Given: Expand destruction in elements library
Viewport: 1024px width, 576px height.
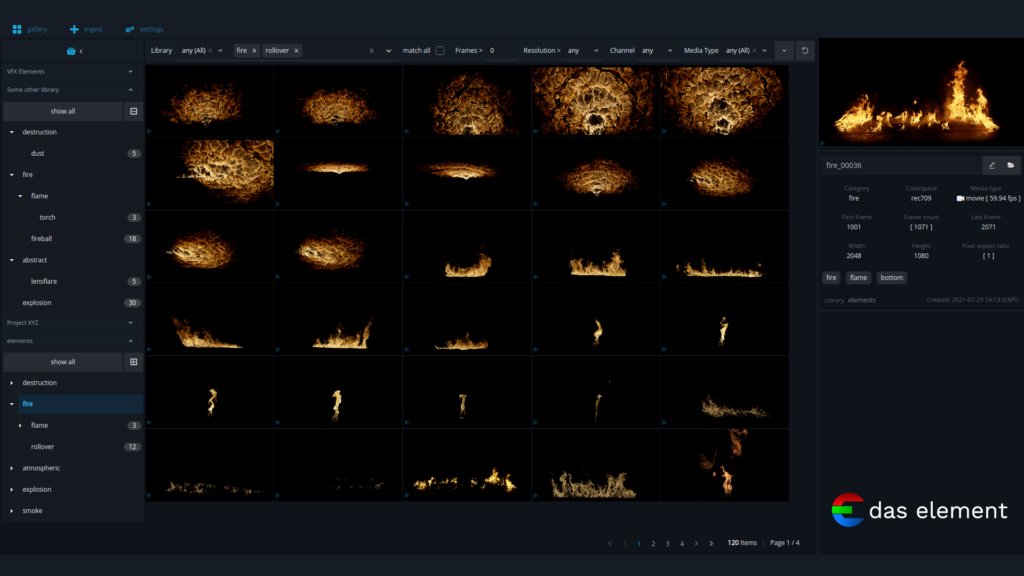Looking at the screenshot, I should (12, 383).
